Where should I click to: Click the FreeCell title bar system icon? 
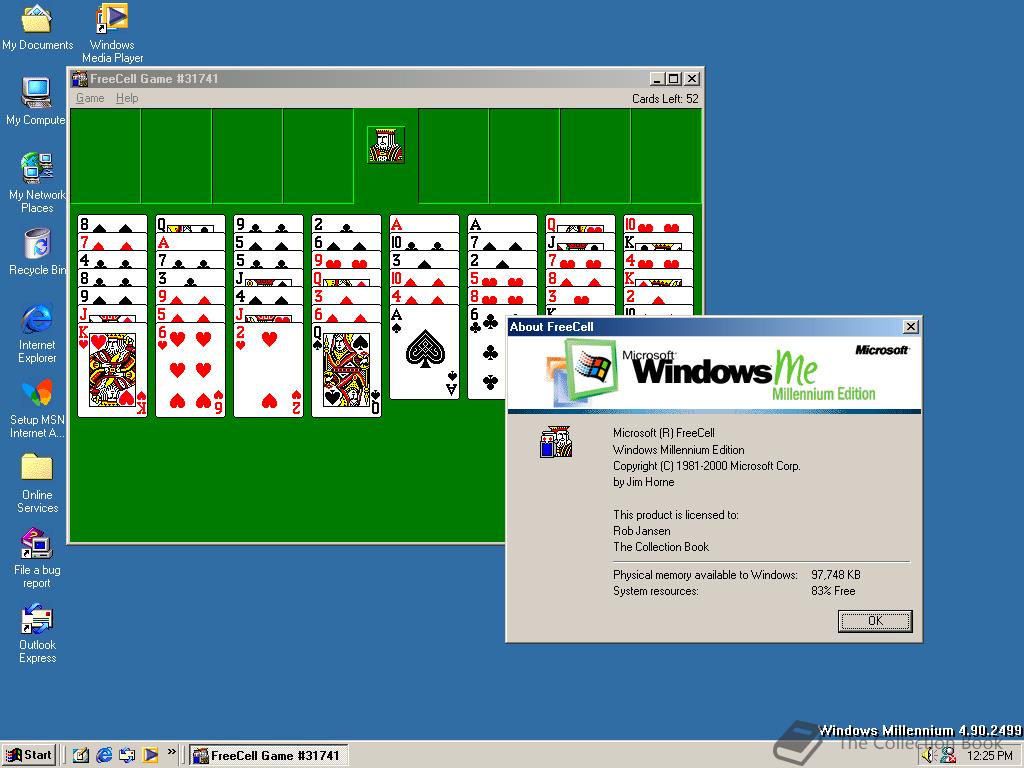80,79
